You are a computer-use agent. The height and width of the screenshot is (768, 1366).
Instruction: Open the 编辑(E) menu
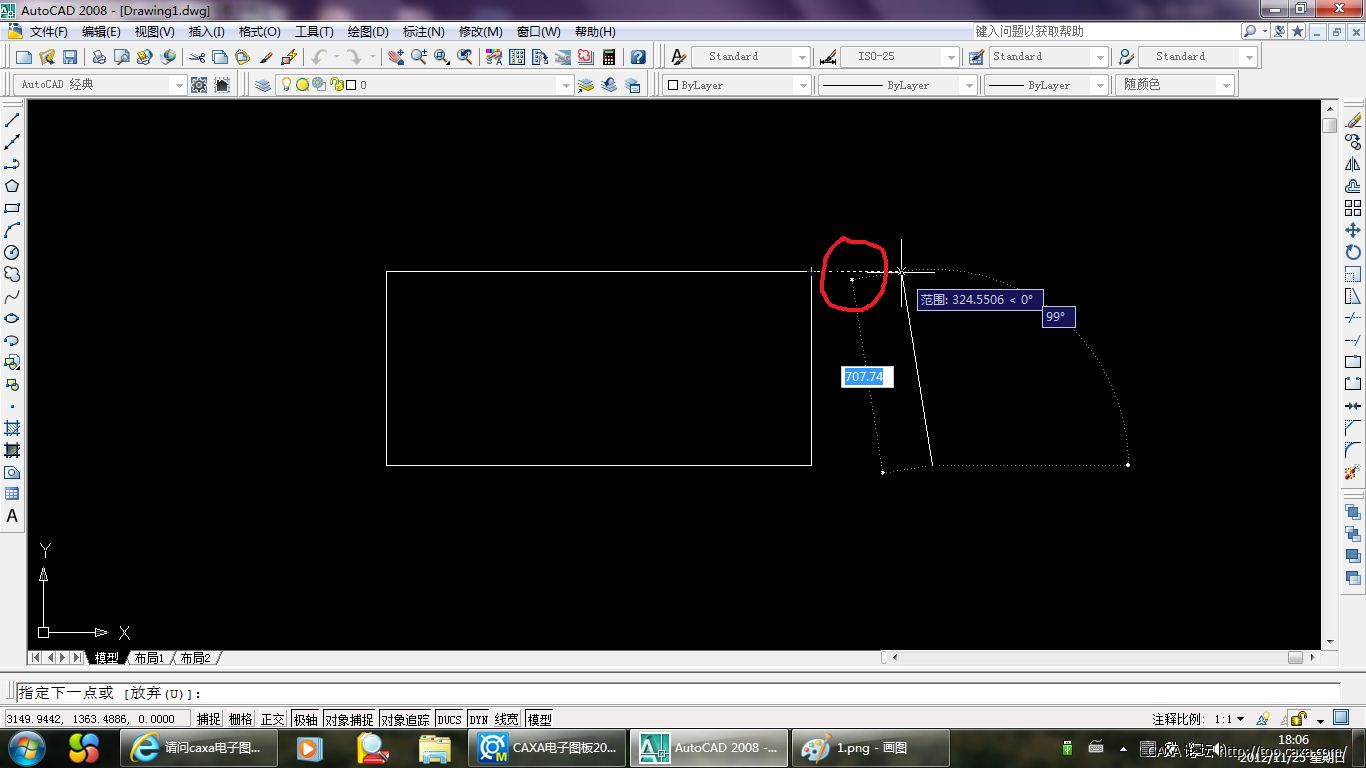101,31
